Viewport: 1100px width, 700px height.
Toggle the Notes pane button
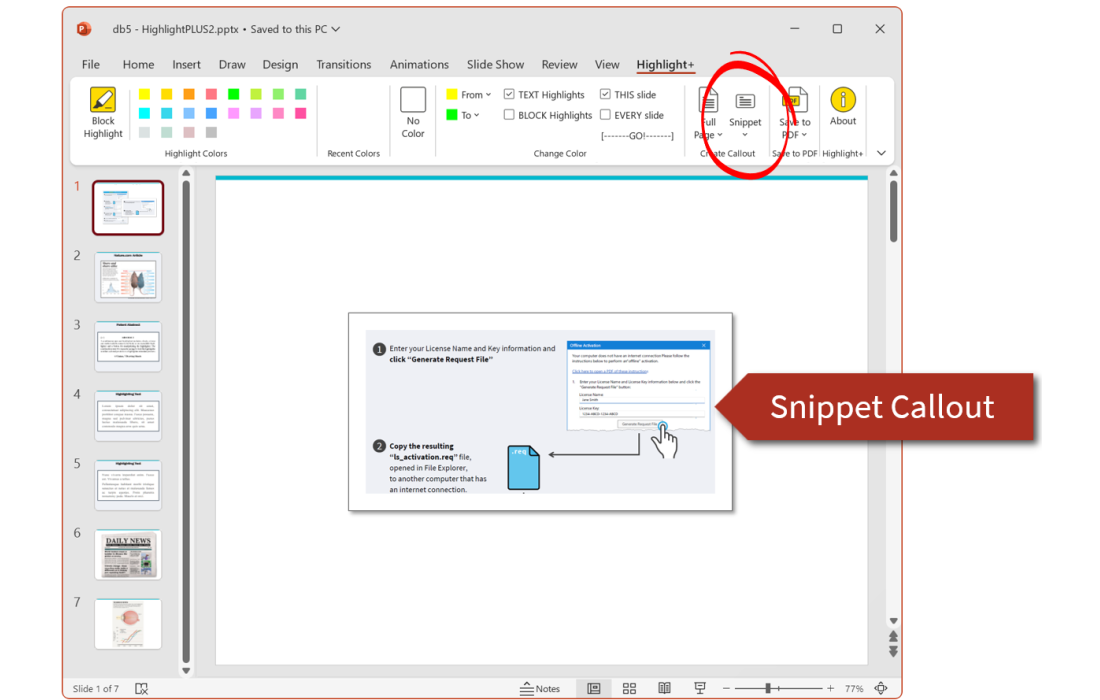tap(540, 688)
